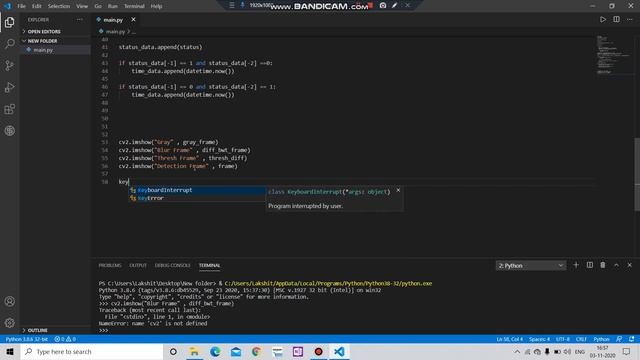Open the Explorer view in activity bar
640x360 pixels.
click(x=9, y=22)
